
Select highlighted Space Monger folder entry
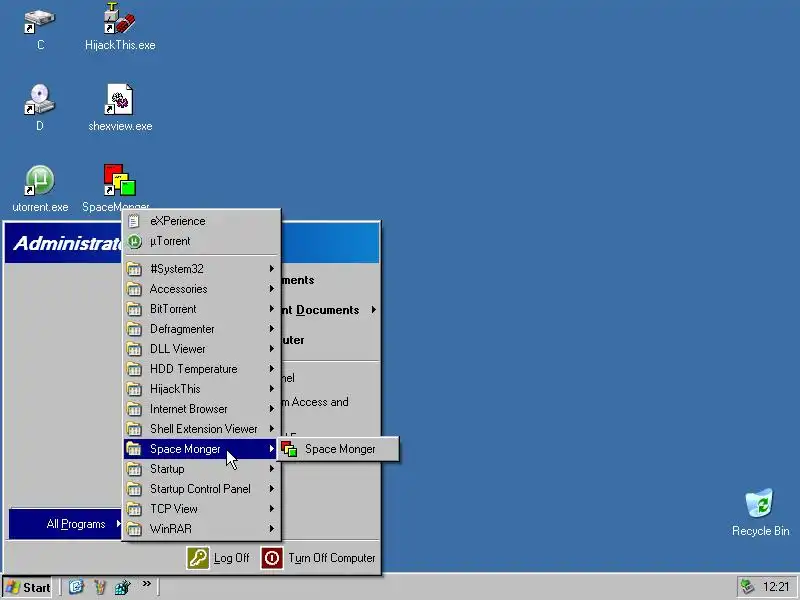[201, 449]
